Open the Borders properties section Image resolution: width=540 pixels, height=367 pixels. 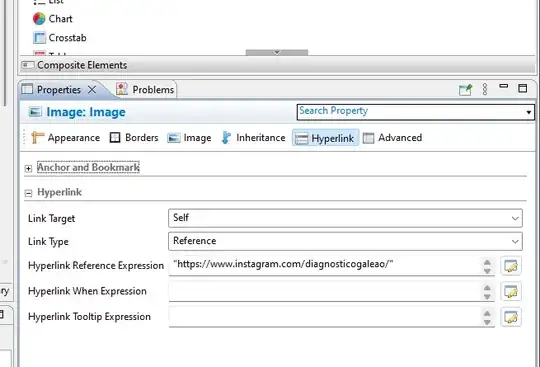[134, 138]
